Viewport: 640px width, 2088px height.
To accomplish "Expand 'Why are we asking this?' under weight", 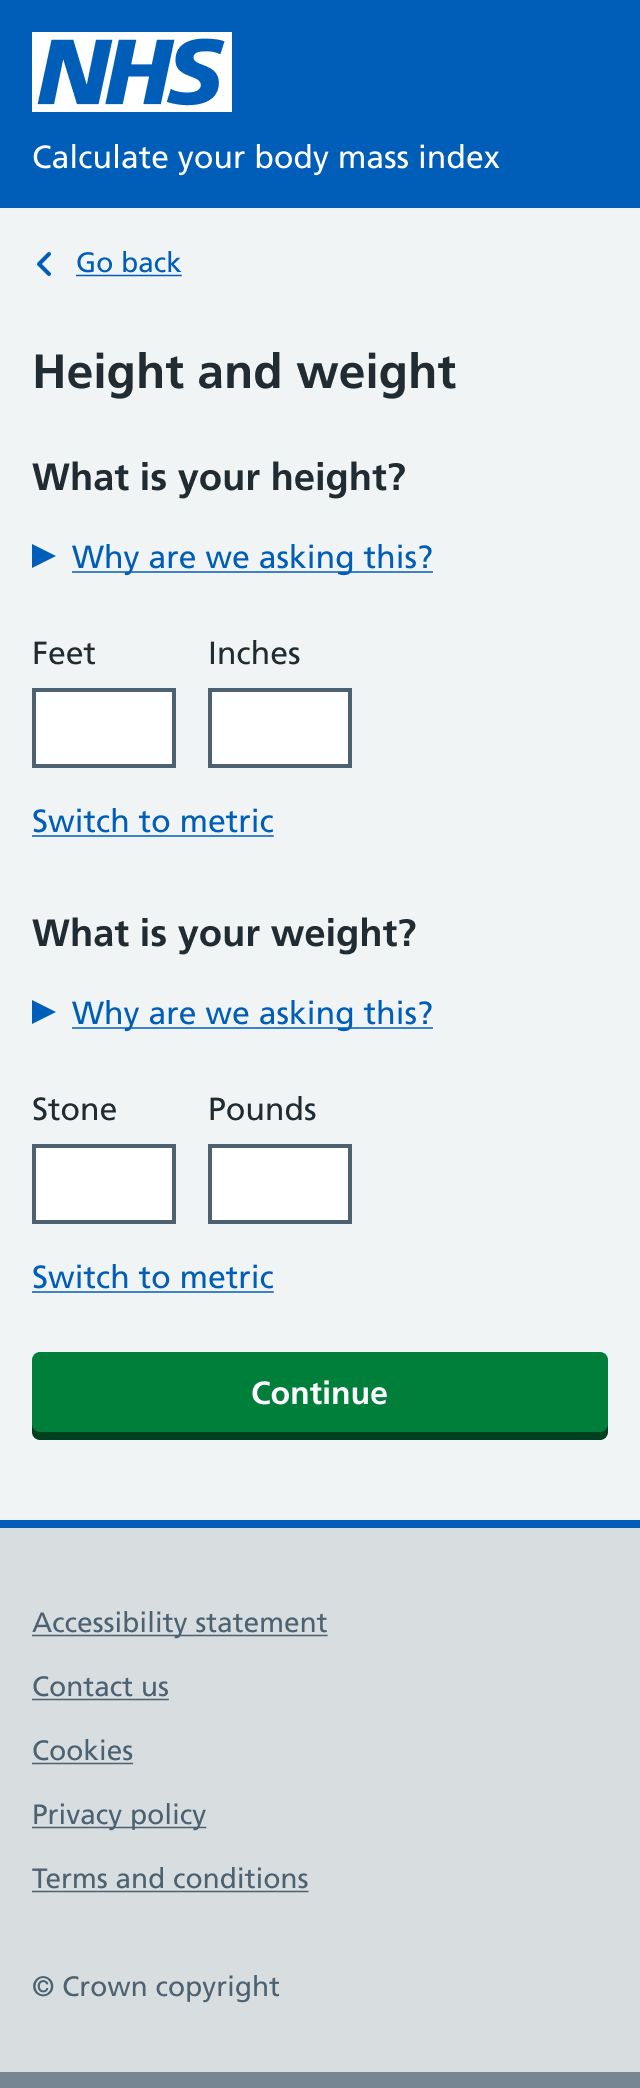I will tap(251, 1014).
